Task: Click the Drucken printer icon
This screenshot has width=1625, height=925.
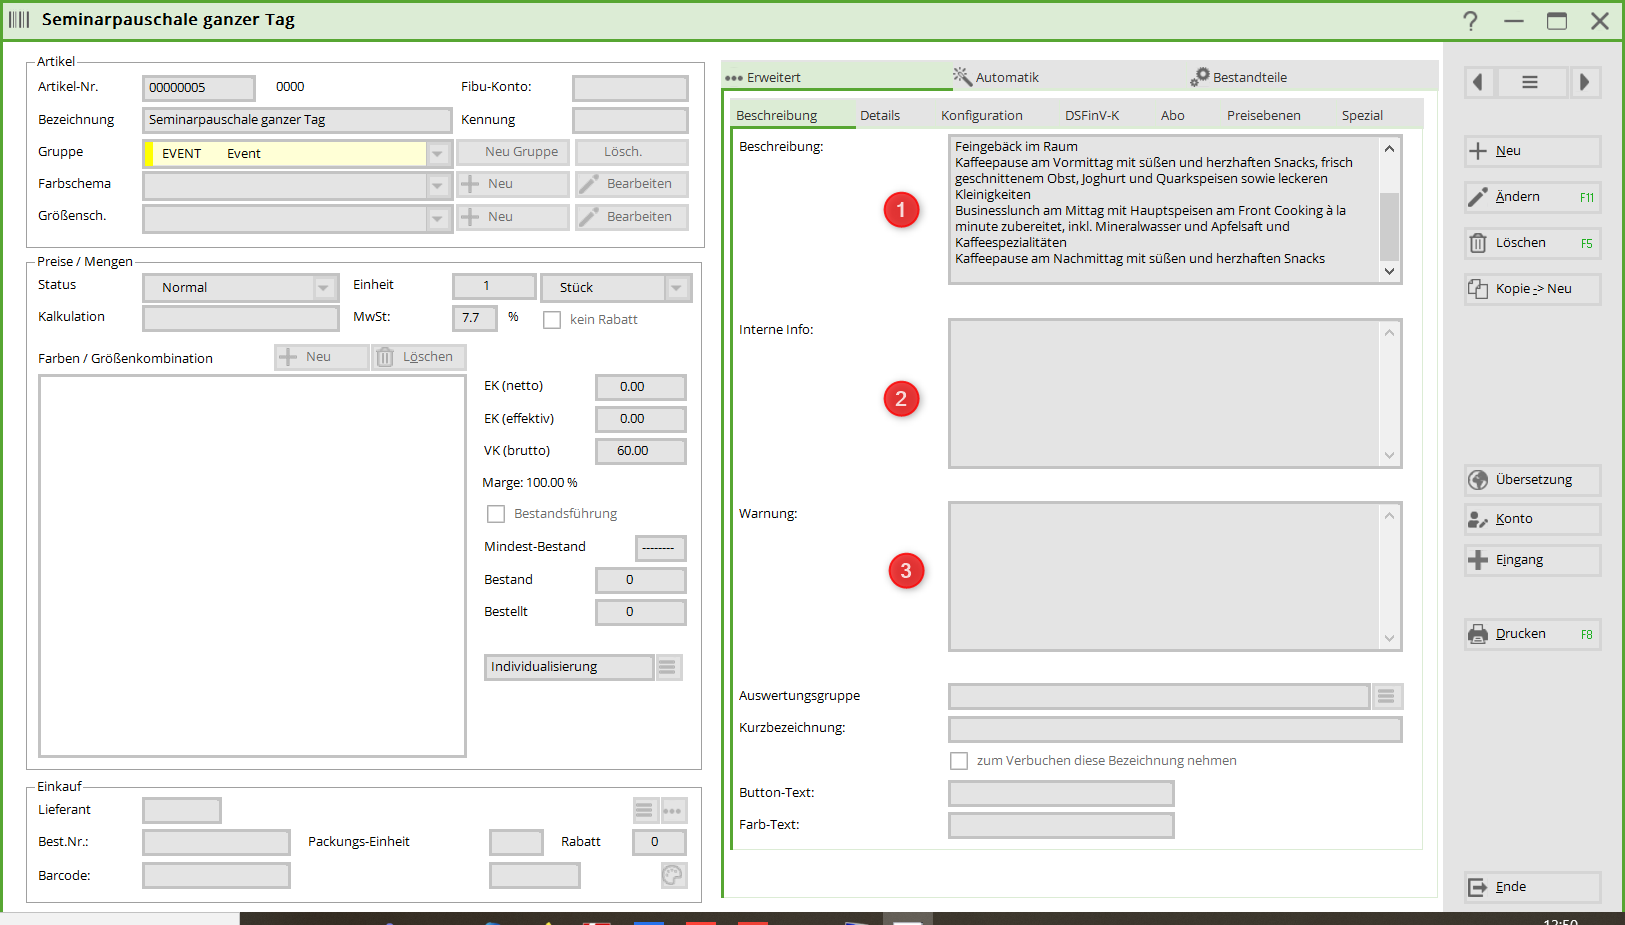Action: 1478,634
